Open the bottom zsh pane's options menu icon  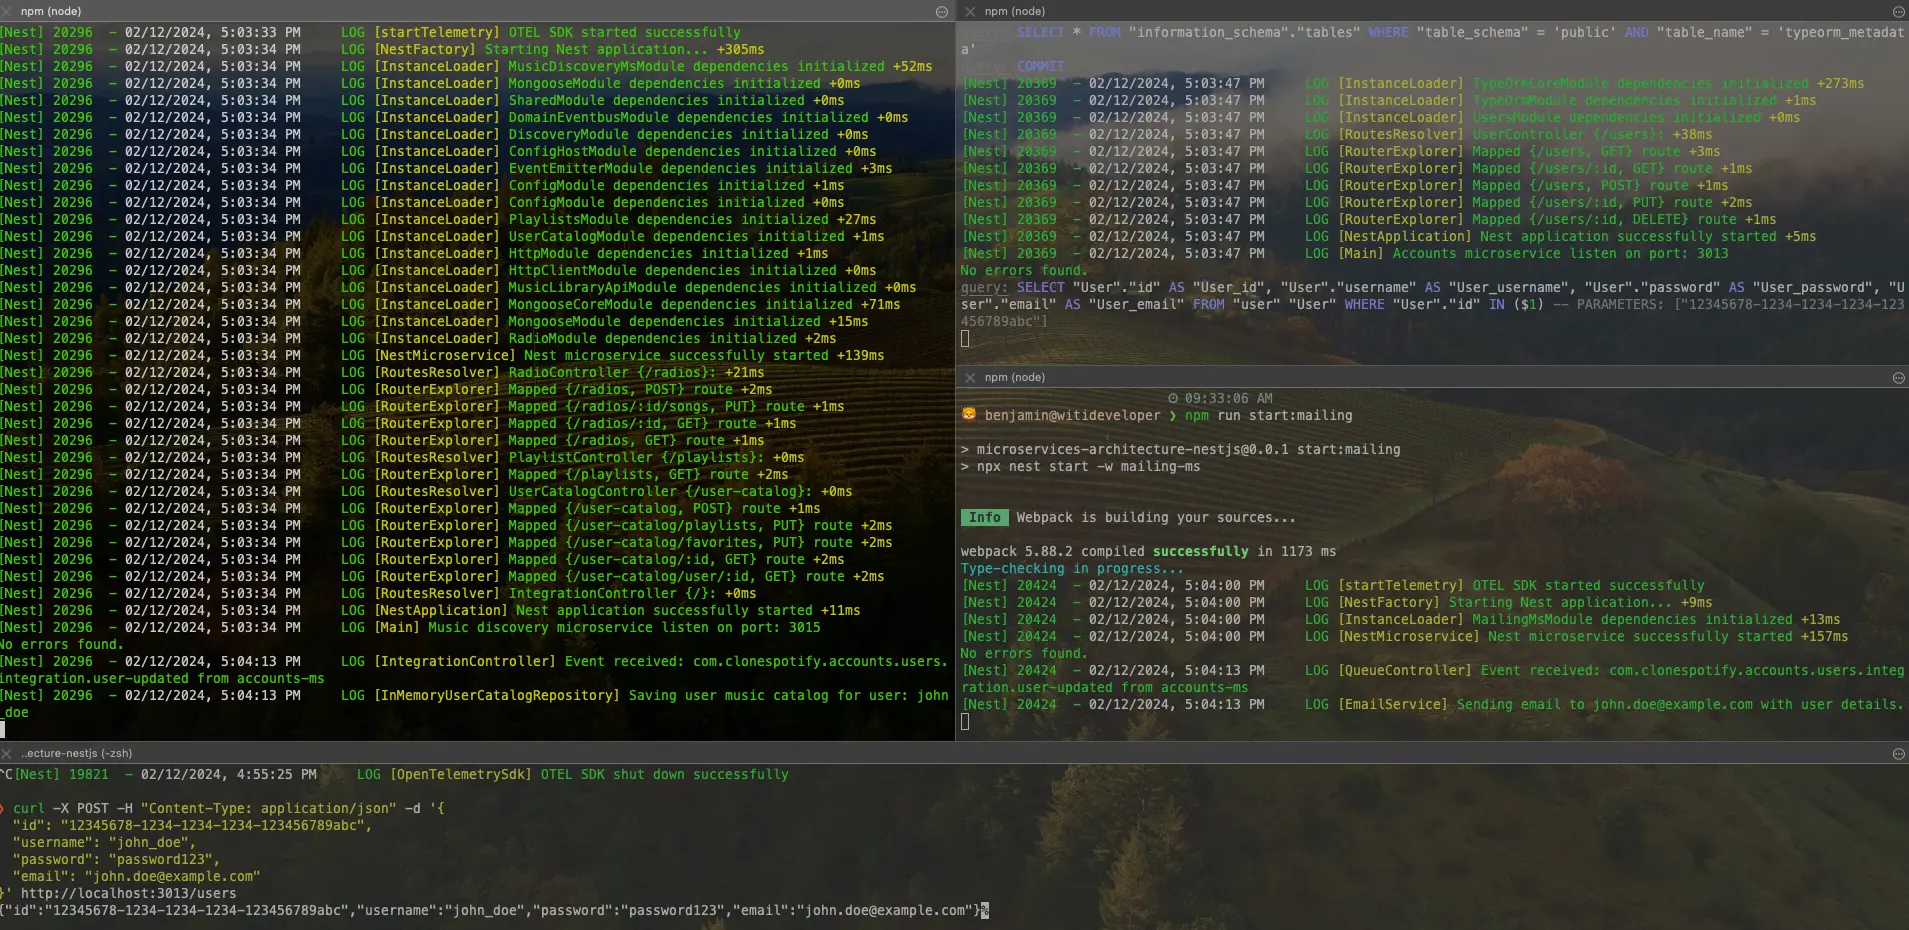coord(1898,753)
